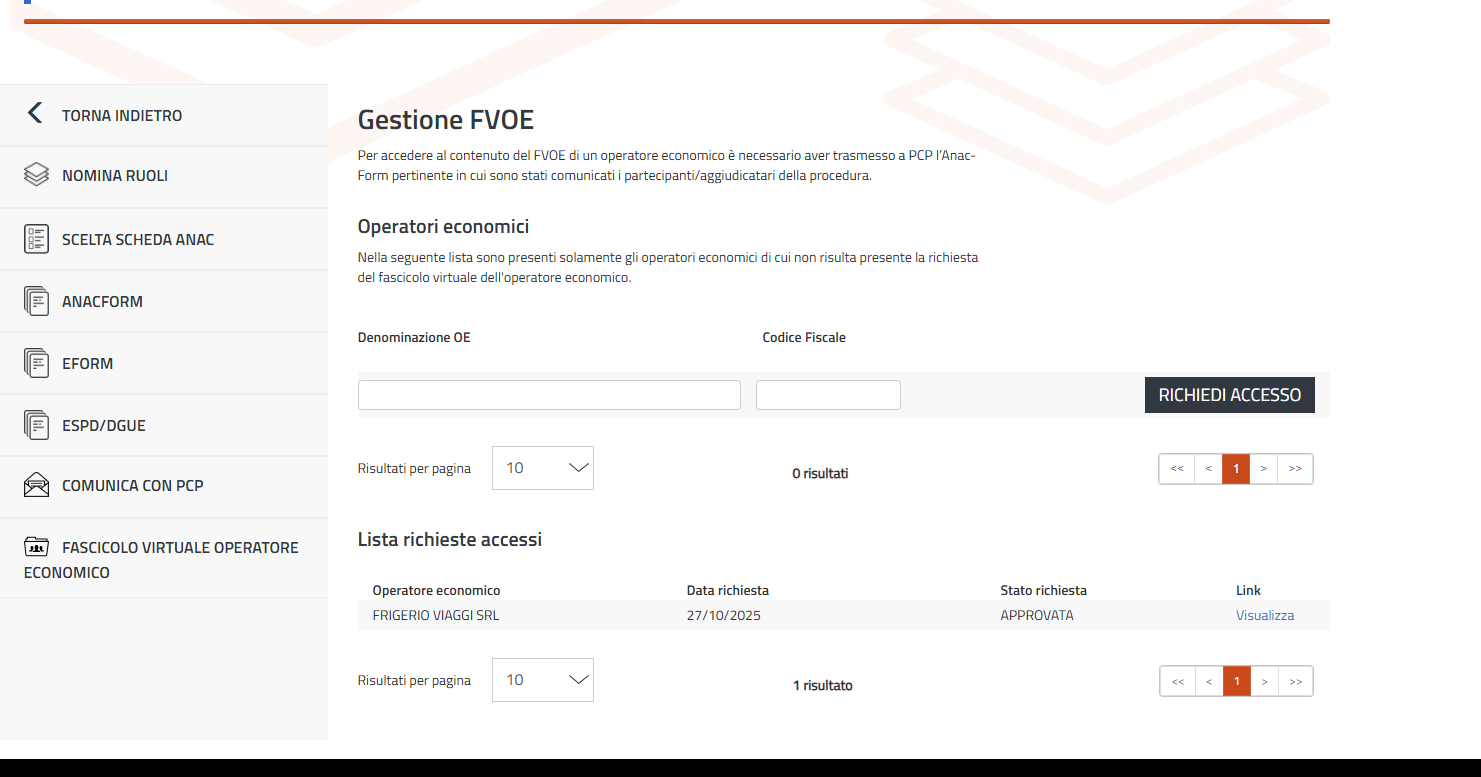Viewport: 1481px width, 777px height.
Task: Open the COMUNICA CON PCP menu item
Action: 132,486
